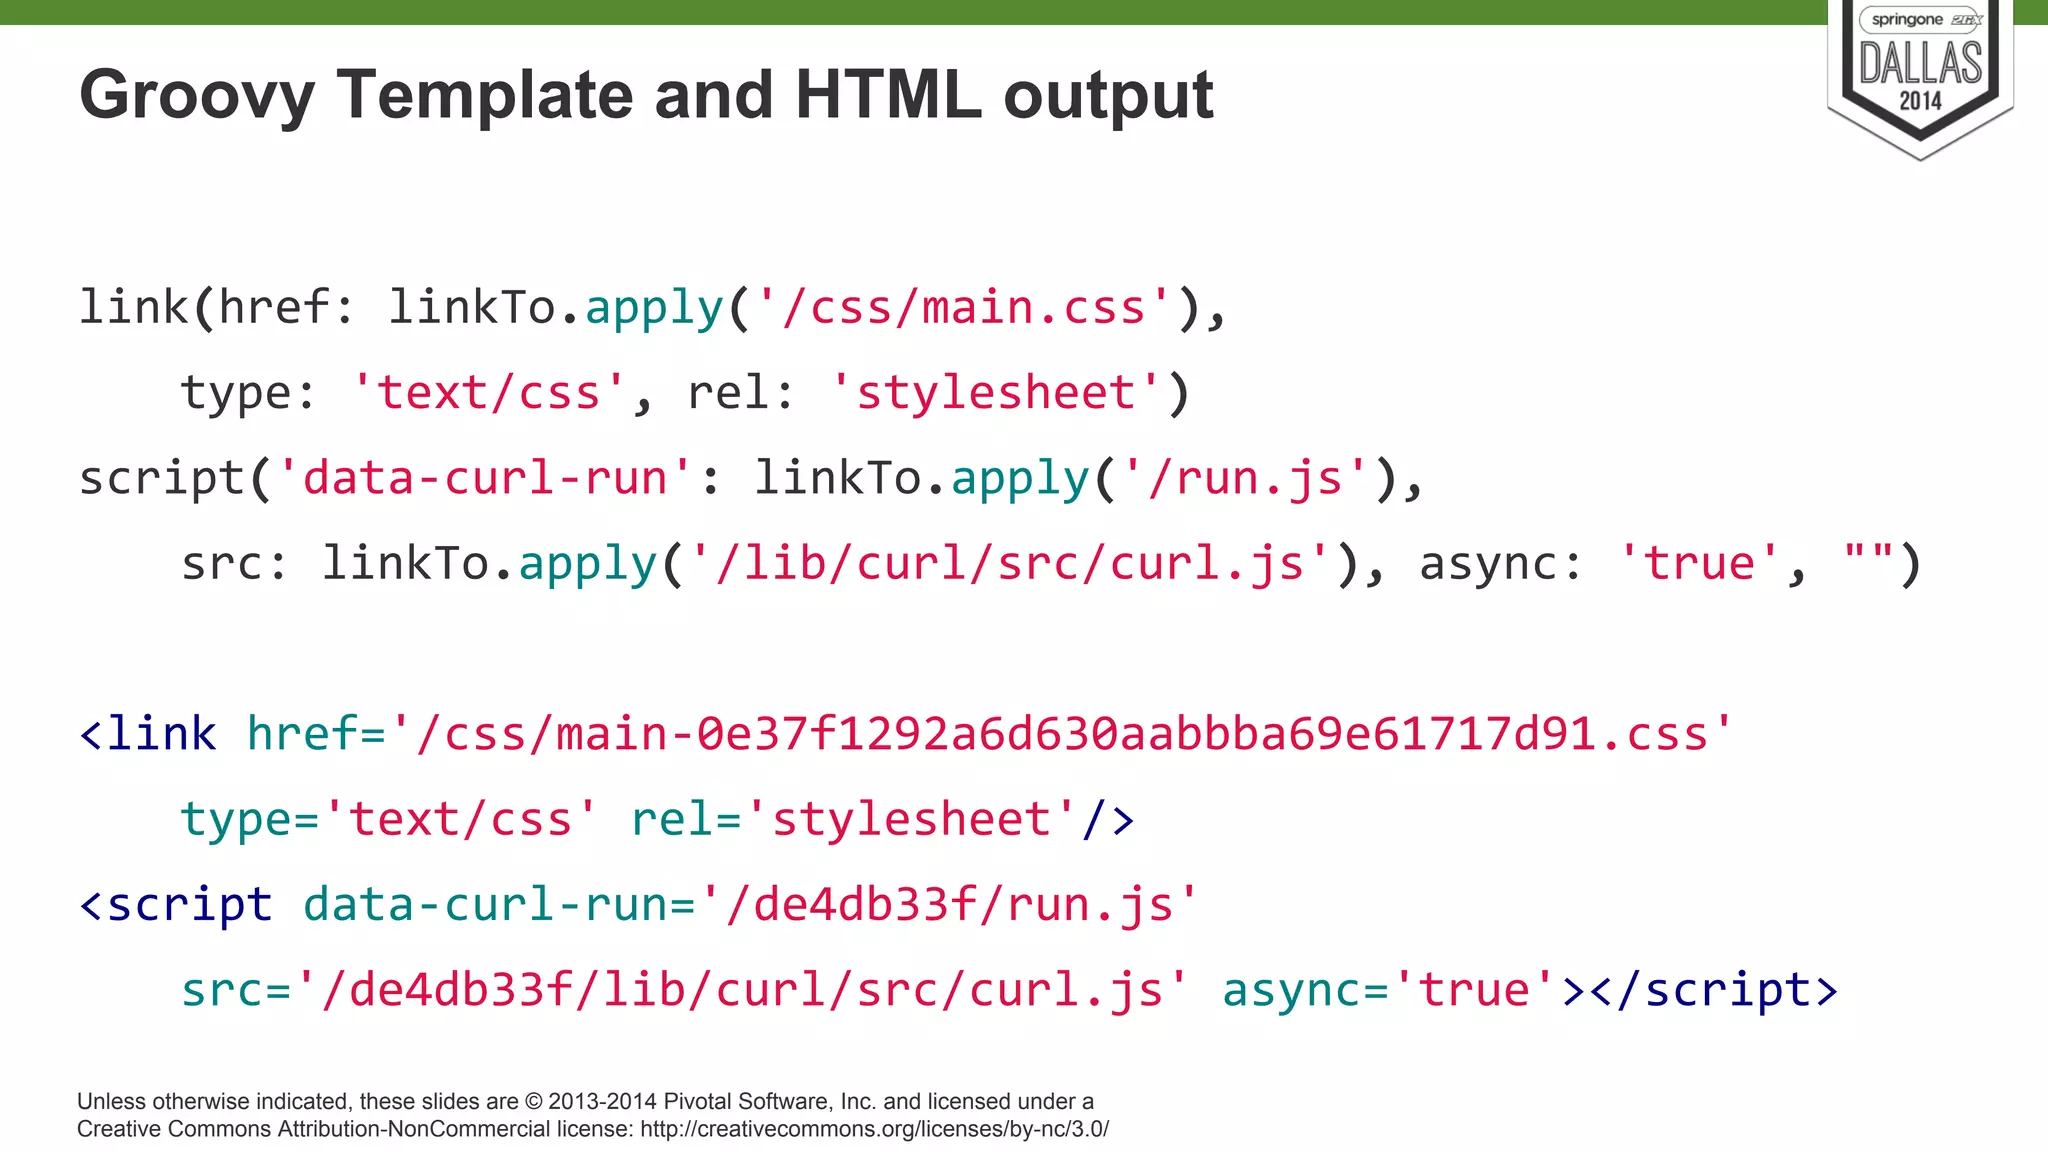Click the '/css/main.css' string in template code

pyautogui.click(x=964, y=308)
